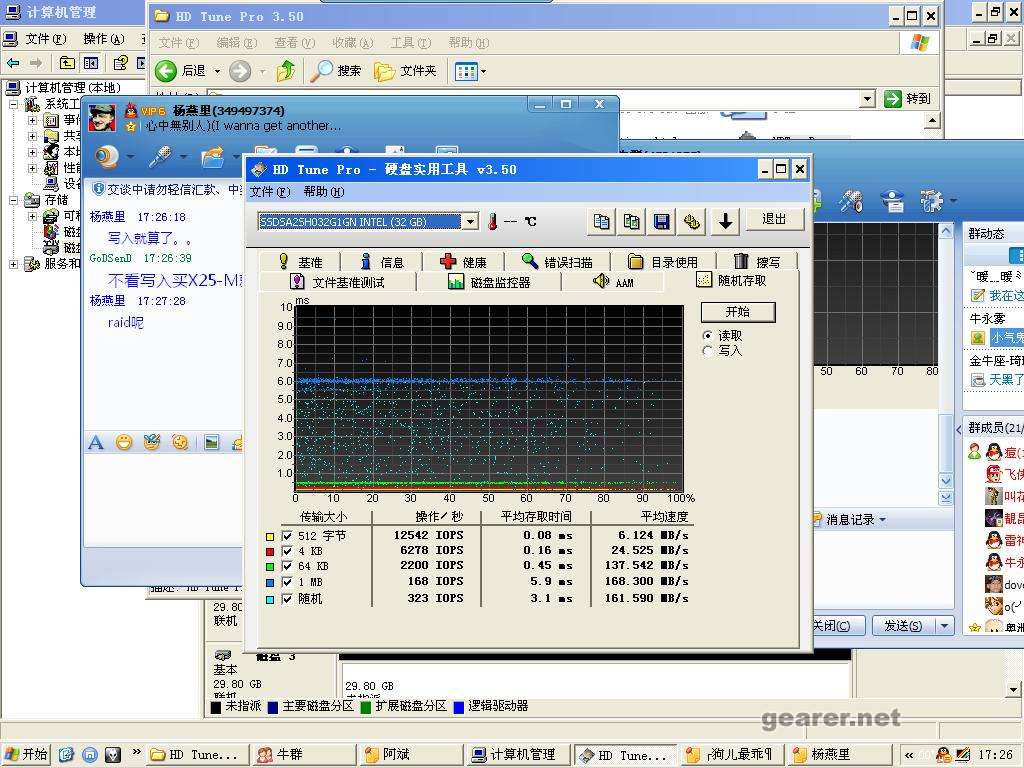Switch to the 磁盘监控器 disk monitor tab
This screenshot has width=1024, height=768.
pyautogui.click(x=489, y=282)
